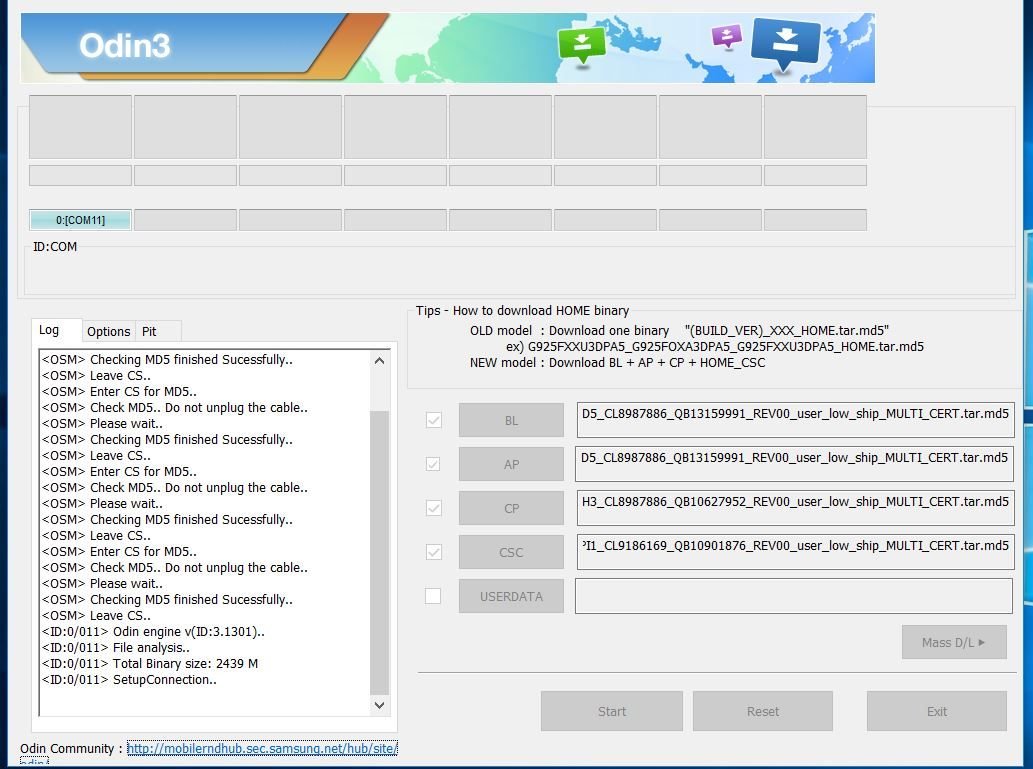This screenshot has width=1033, height=769.
Task: Exit Odin3 with the Exit button
Action: (x=937, y=711)
